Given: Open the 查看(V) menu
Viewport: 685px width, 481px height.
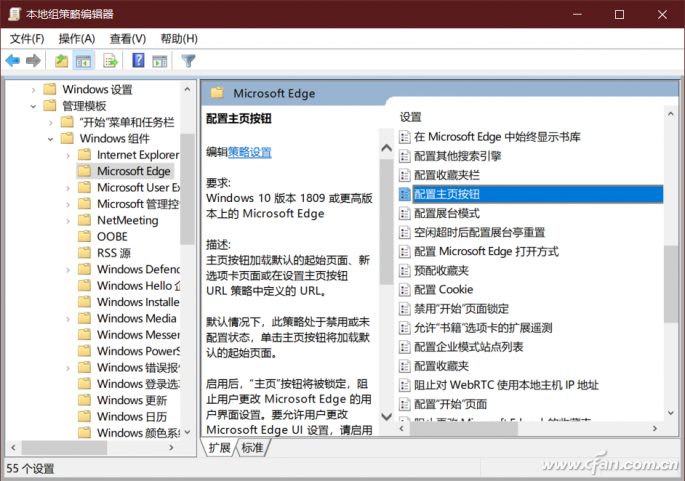Looking at the screenshot, I should (128, 39).
